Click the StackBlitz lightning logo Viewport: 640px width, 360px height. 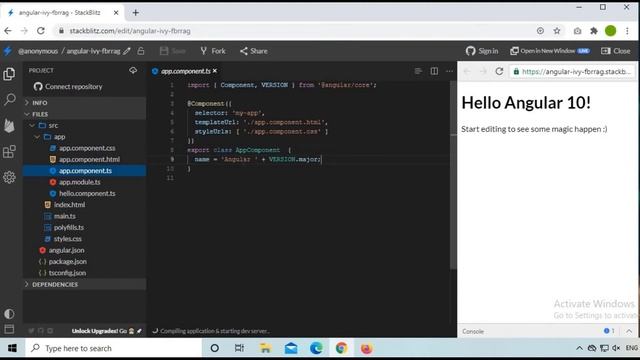pyautogui.click(x=8, y=51)
